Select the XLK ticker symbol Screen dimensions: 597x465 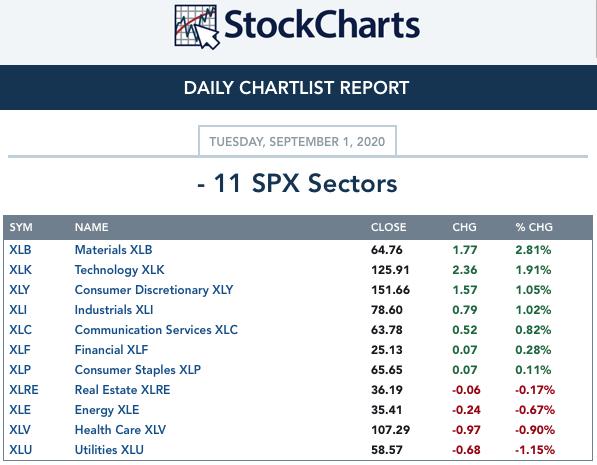click(21, 270)
